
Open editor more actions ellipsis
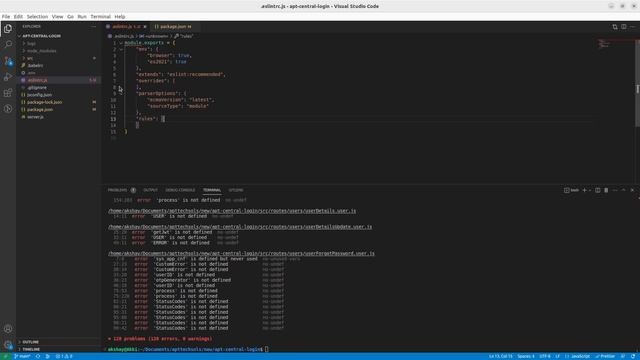[633, 27]
